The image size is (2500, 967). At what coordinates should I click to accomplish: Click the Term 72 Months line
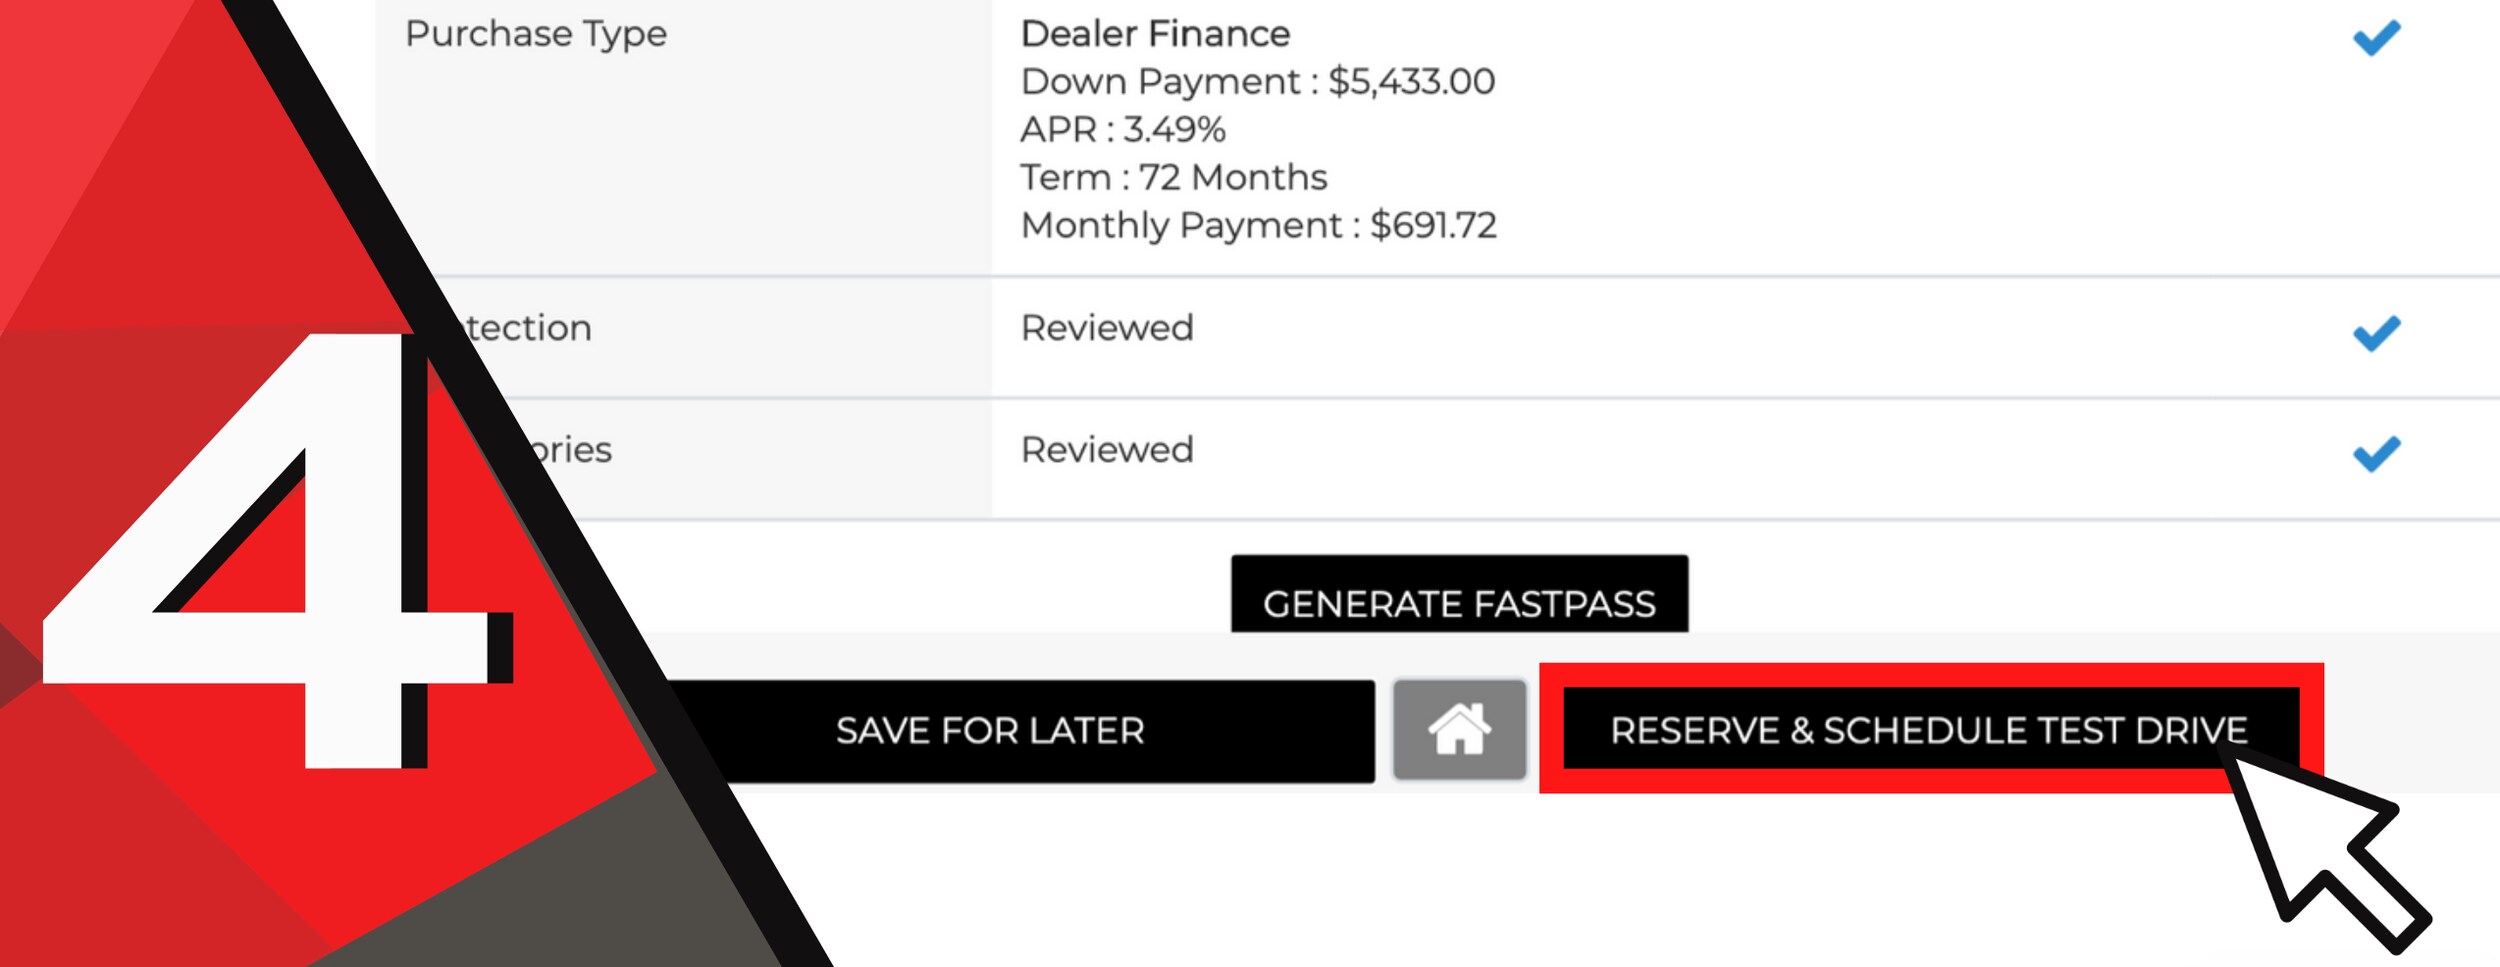pyautogui.click(x=1173, y=178)
